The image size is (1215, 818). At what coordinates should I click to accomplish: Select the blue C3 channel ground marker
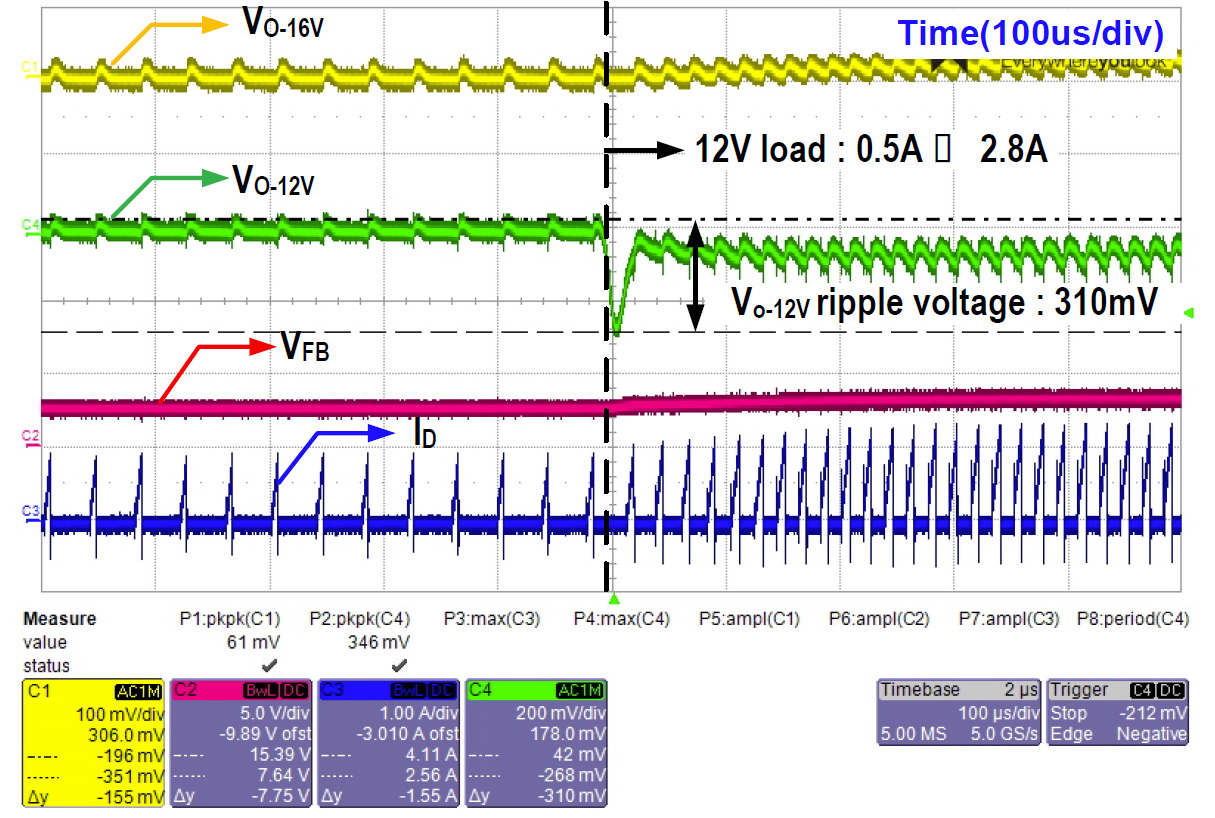[x=29, y=511]
